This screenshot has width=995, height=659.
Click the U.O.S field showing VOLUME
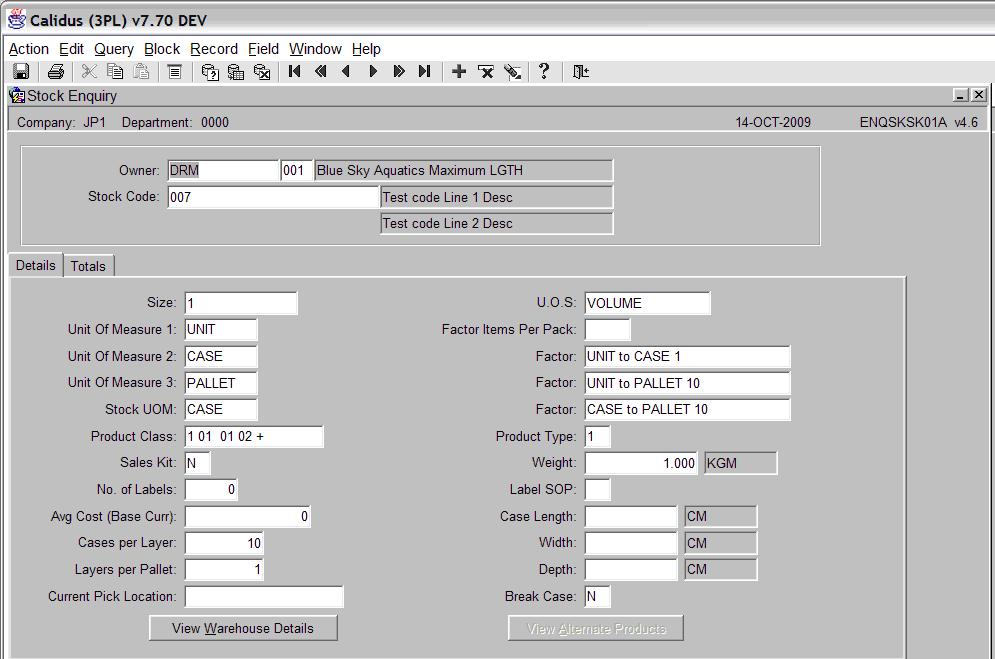coord(647,303)
